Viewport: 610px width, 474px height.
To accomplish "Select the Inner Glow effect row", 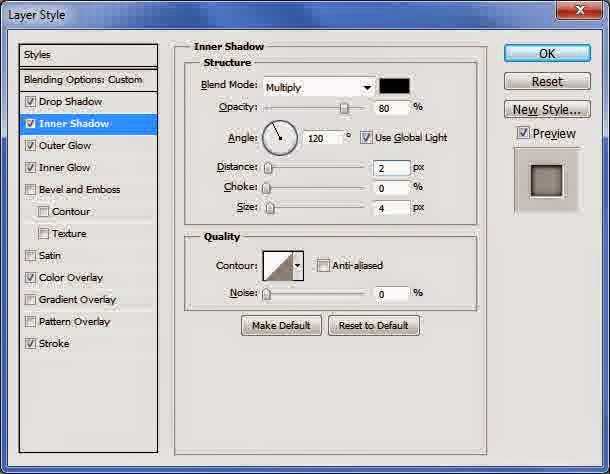I will tap(88, 168).
